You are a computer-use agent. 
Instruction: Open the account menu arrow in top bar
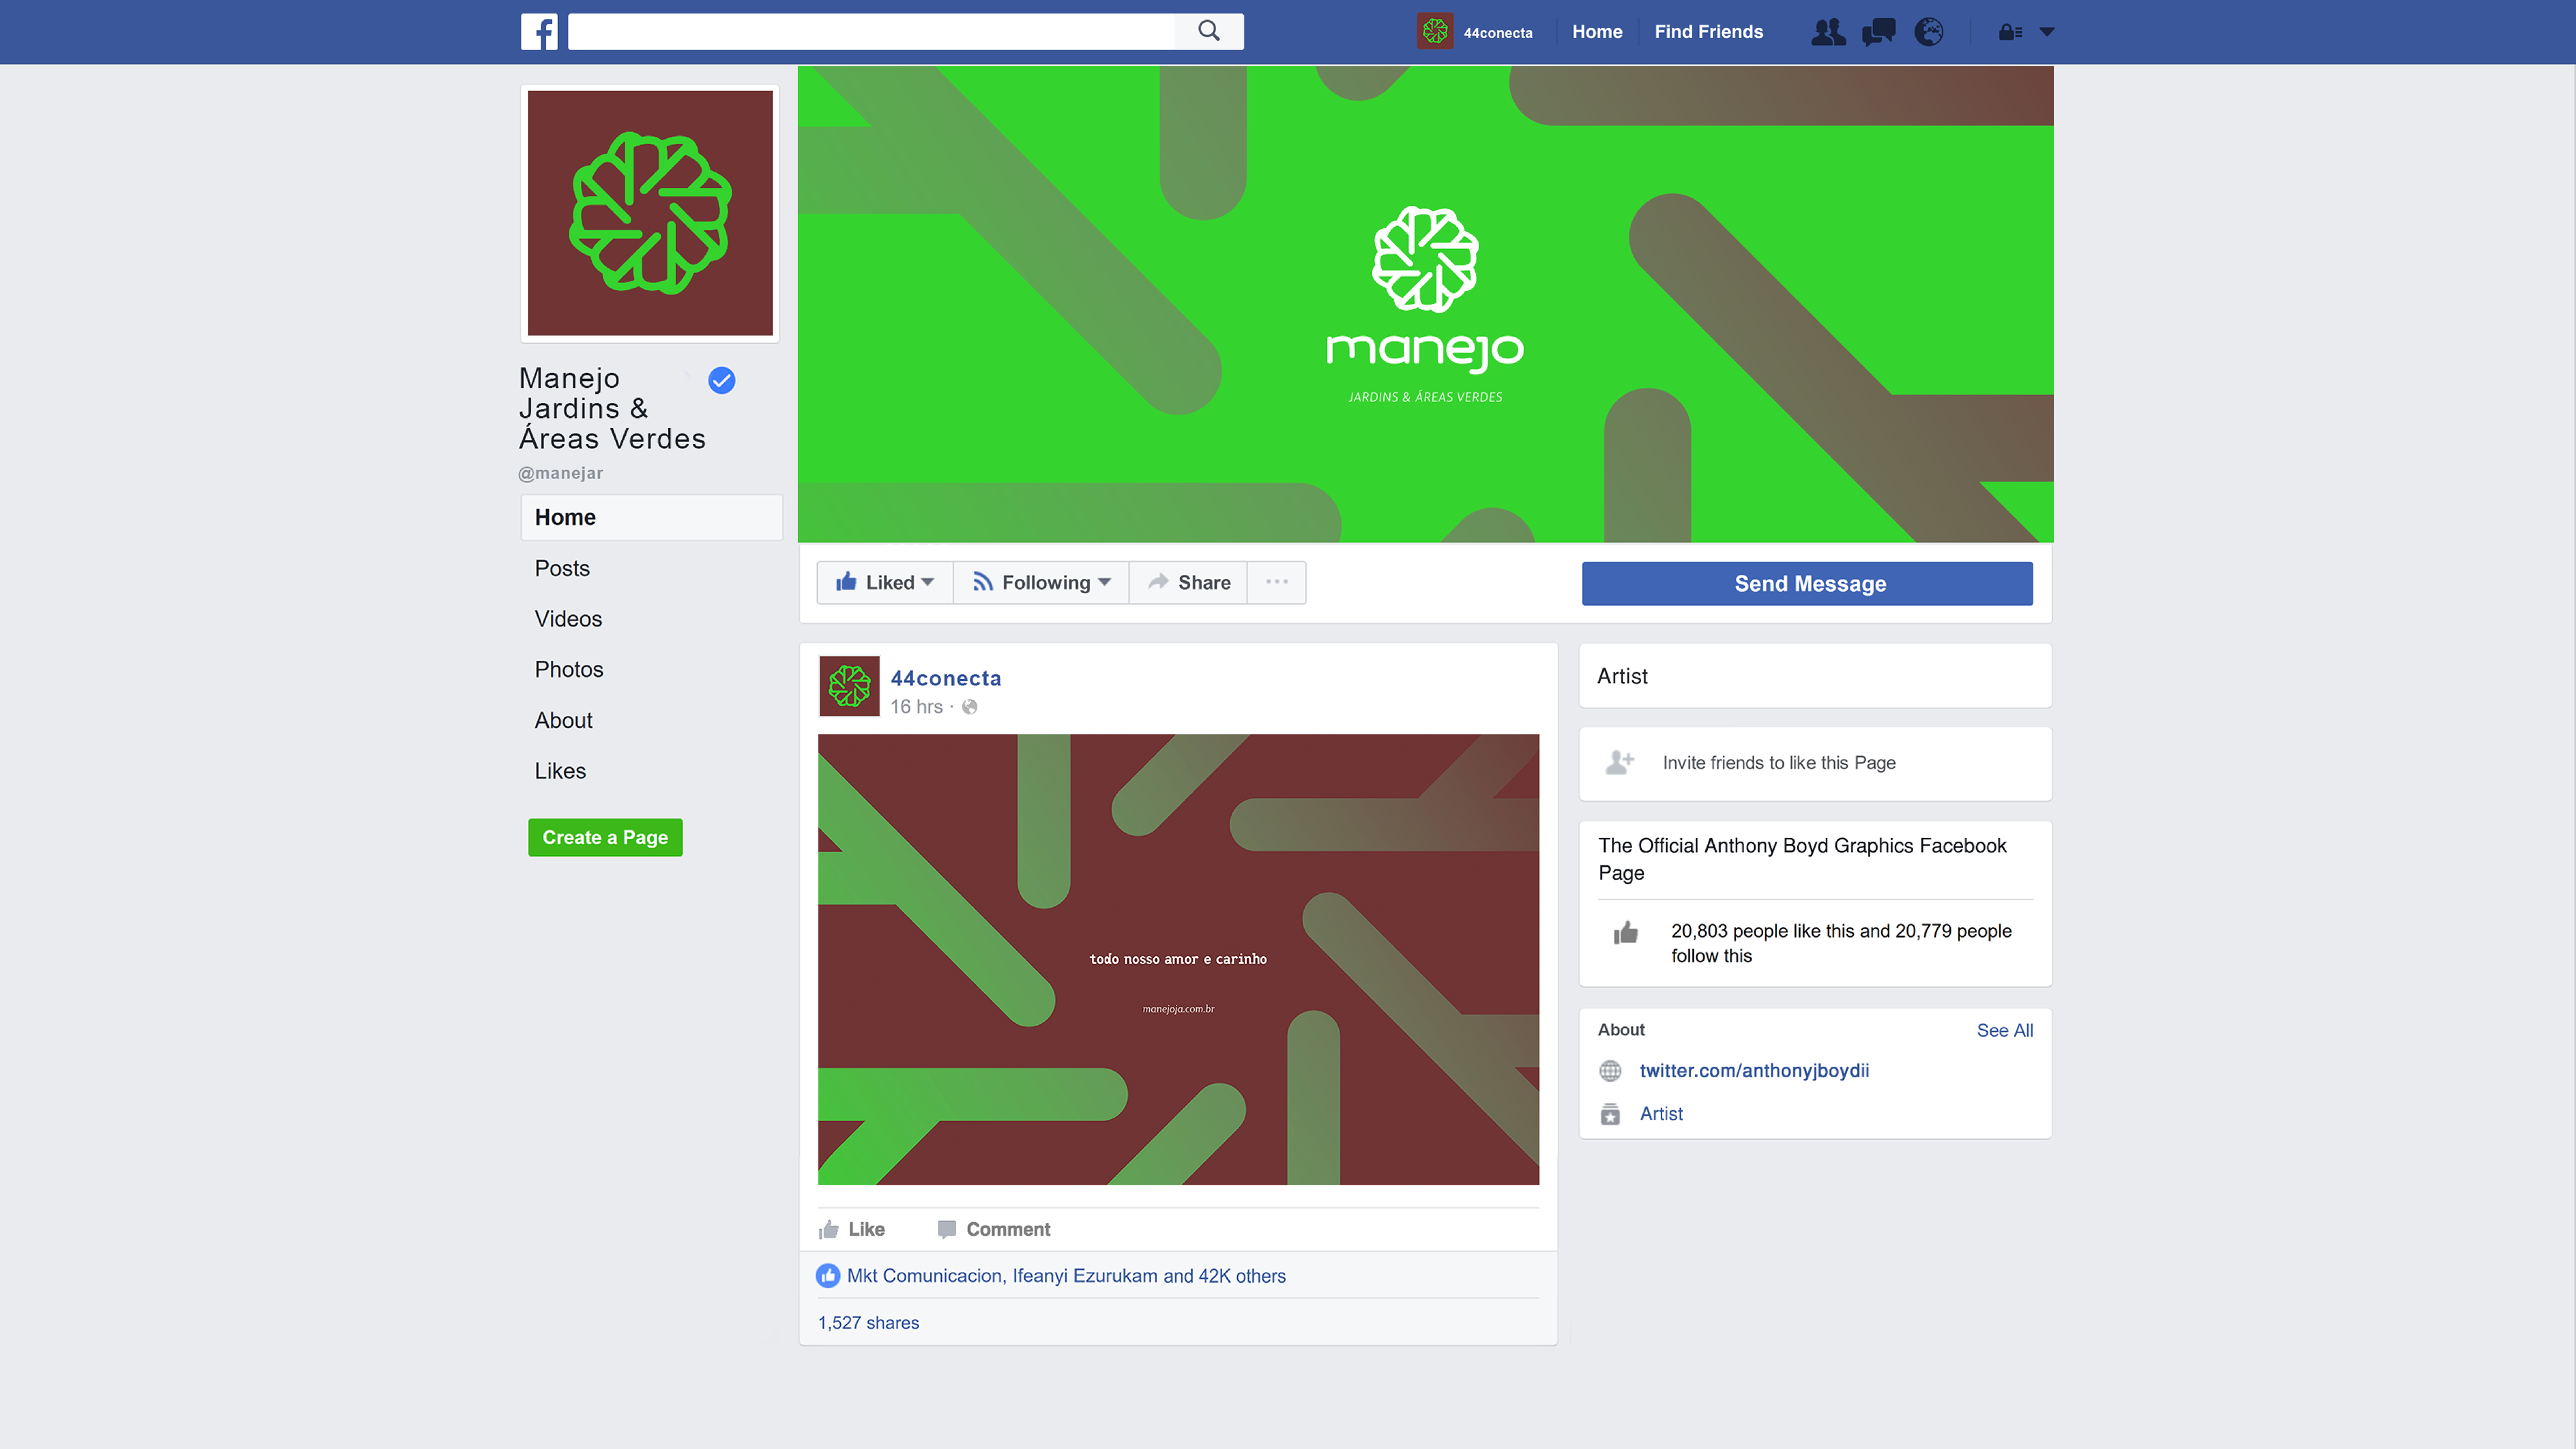2047,32
